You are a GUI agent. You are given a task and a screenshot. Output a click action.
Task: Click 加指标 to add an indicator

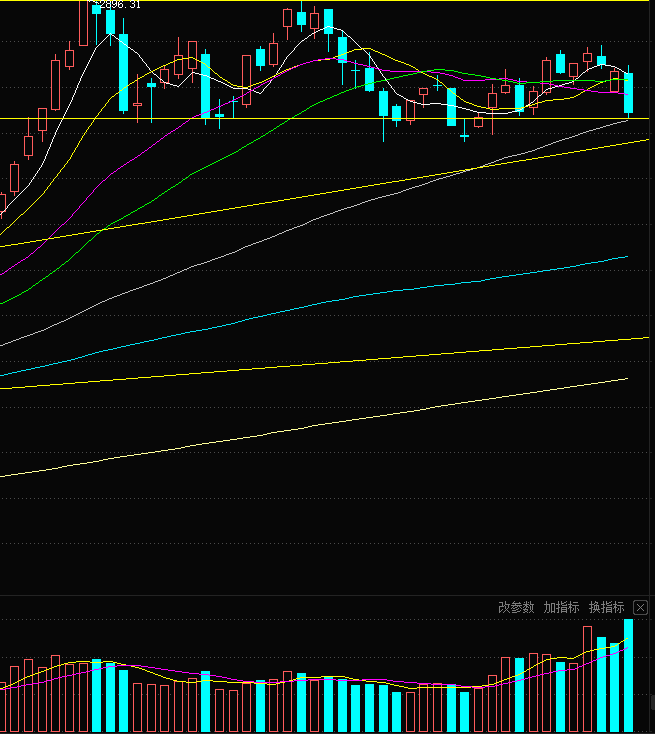[561, 608]
